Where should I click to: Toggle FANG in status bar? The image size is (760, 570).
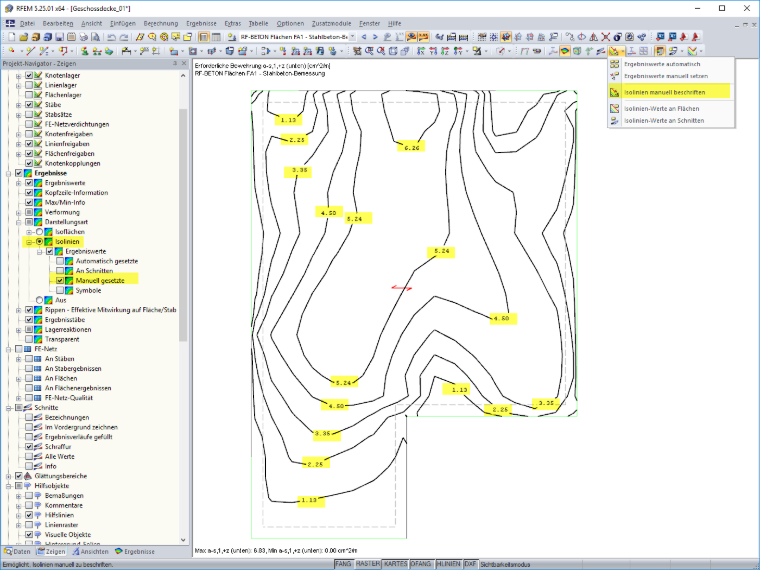(343, 564)
